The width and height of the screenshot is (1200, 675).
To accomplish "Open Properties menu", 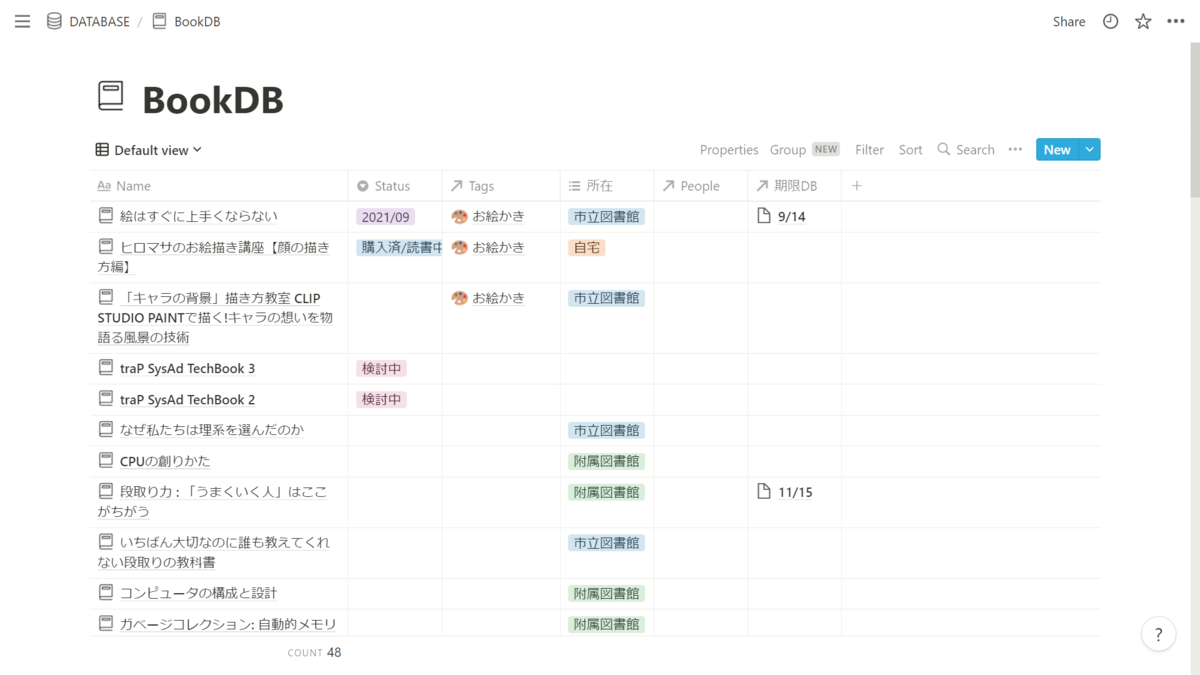I will (729, 150).
